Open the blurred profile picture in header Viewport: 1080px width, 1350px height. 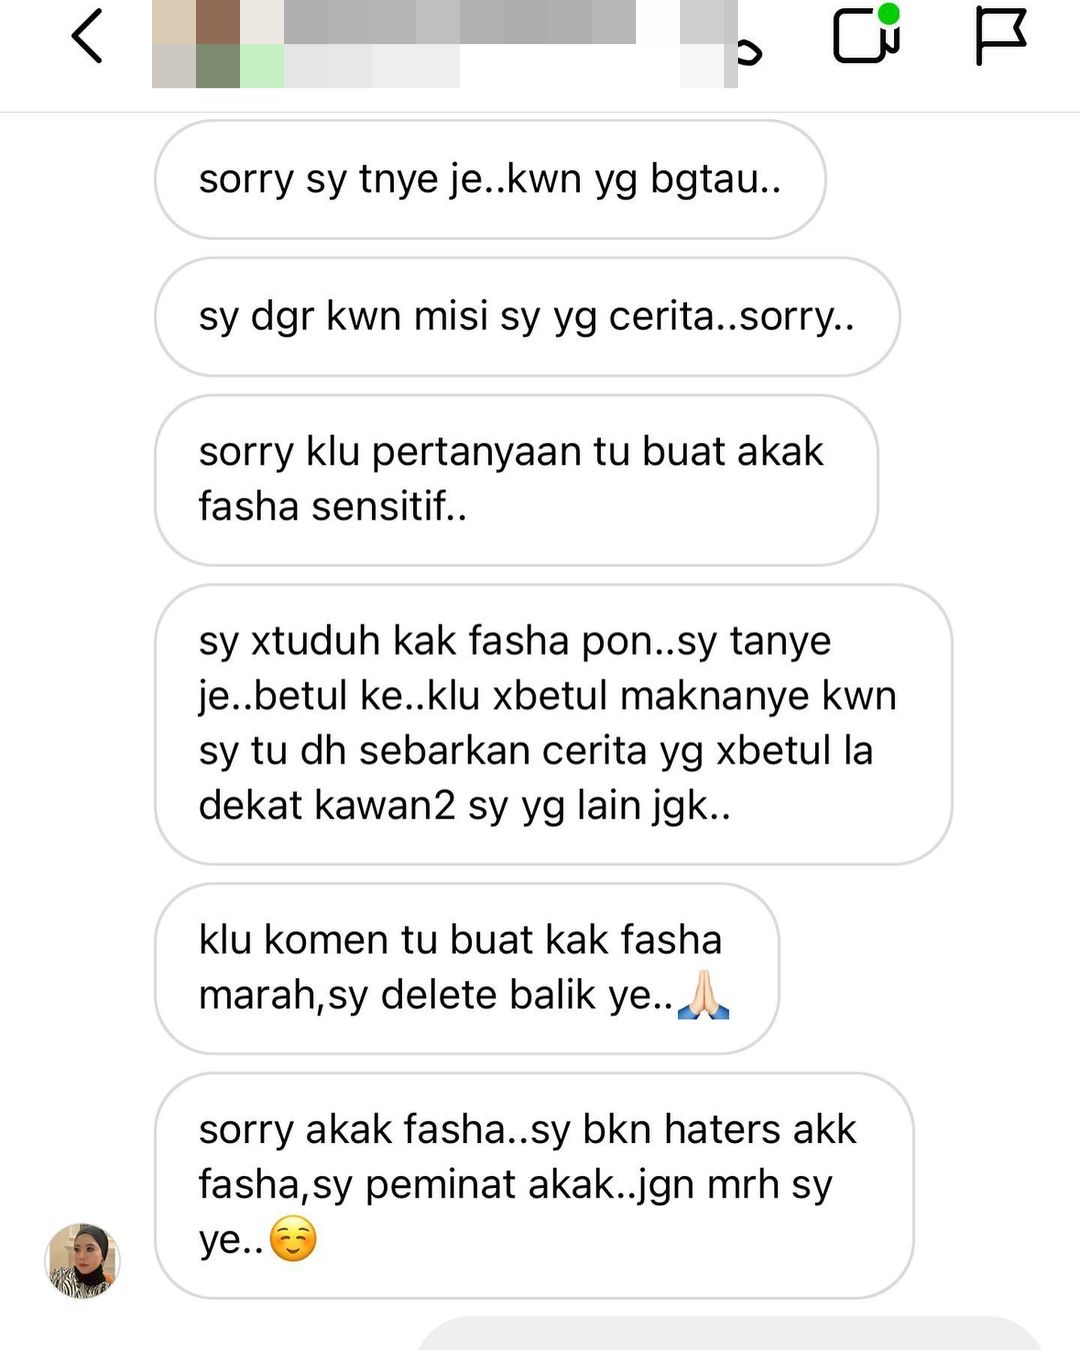coord(218,44)
